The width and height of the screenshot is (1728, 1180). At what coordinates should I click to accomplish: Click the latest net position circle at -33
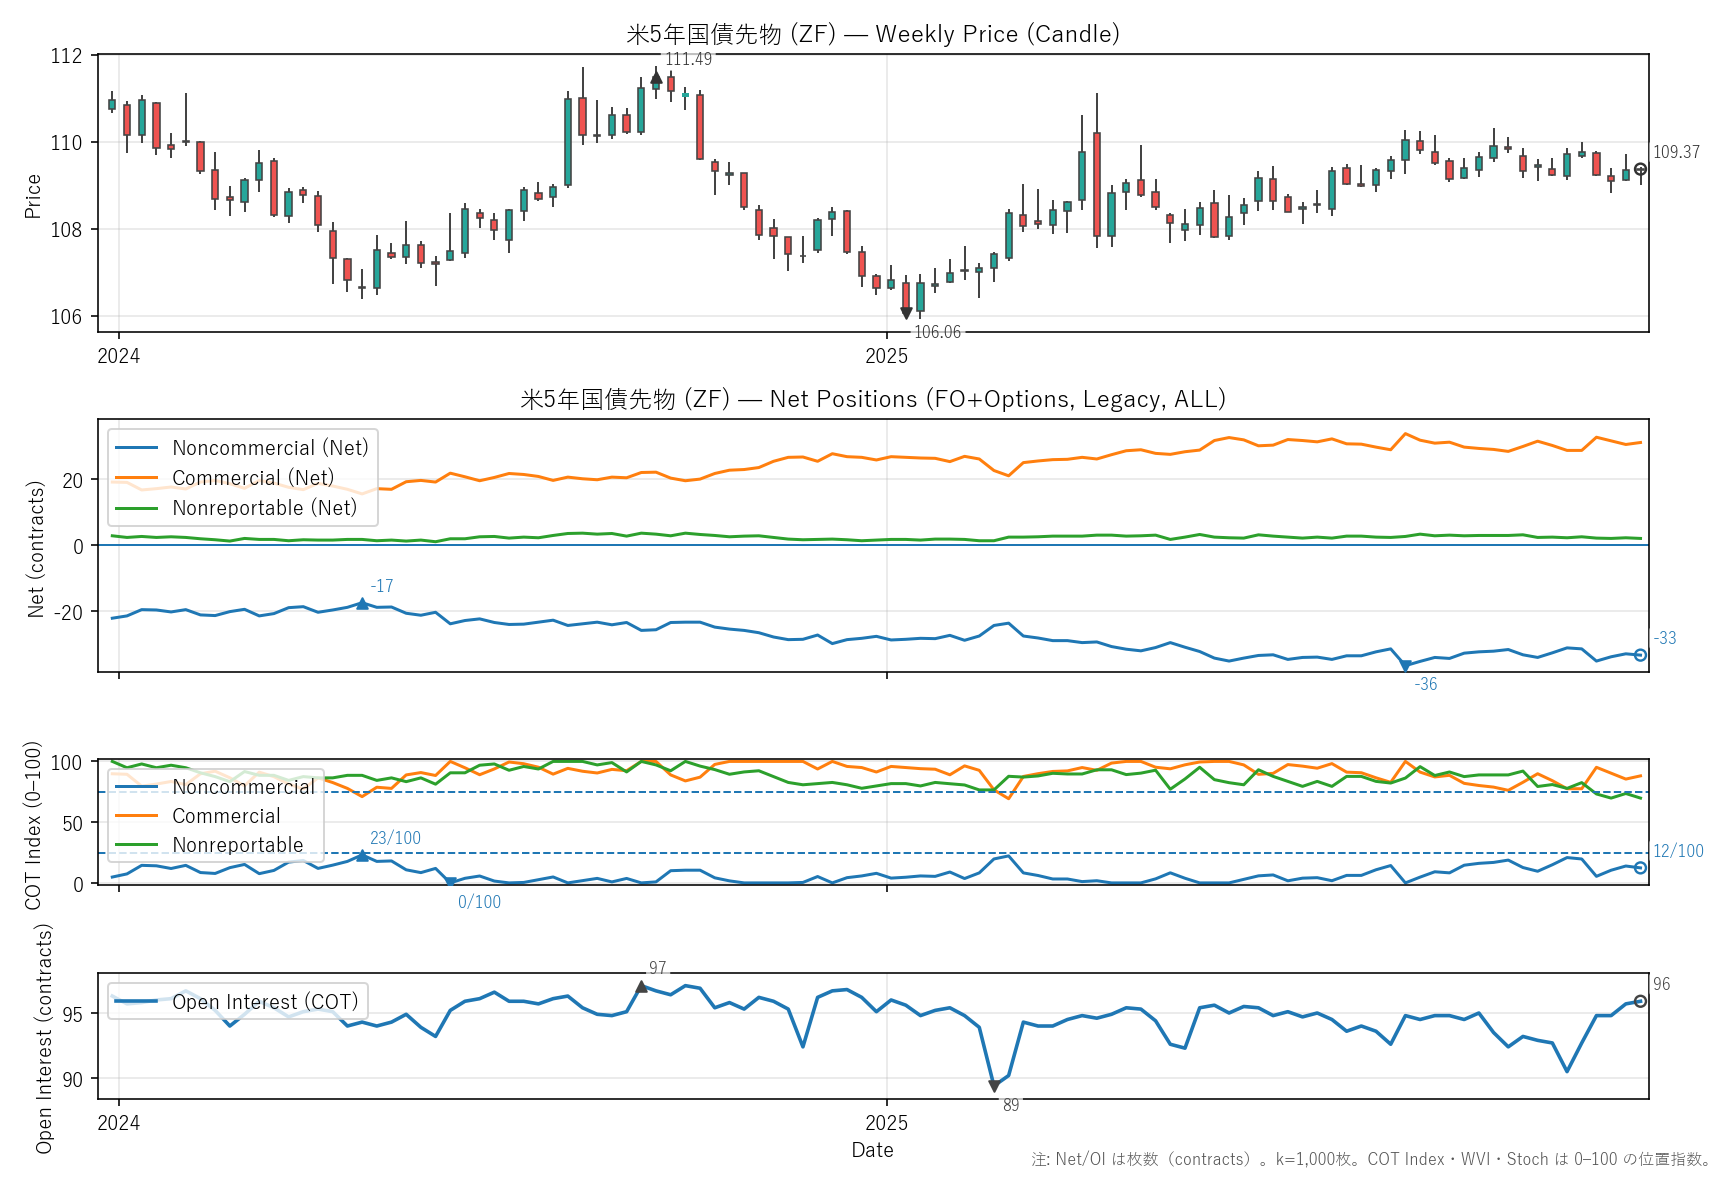1640,655
